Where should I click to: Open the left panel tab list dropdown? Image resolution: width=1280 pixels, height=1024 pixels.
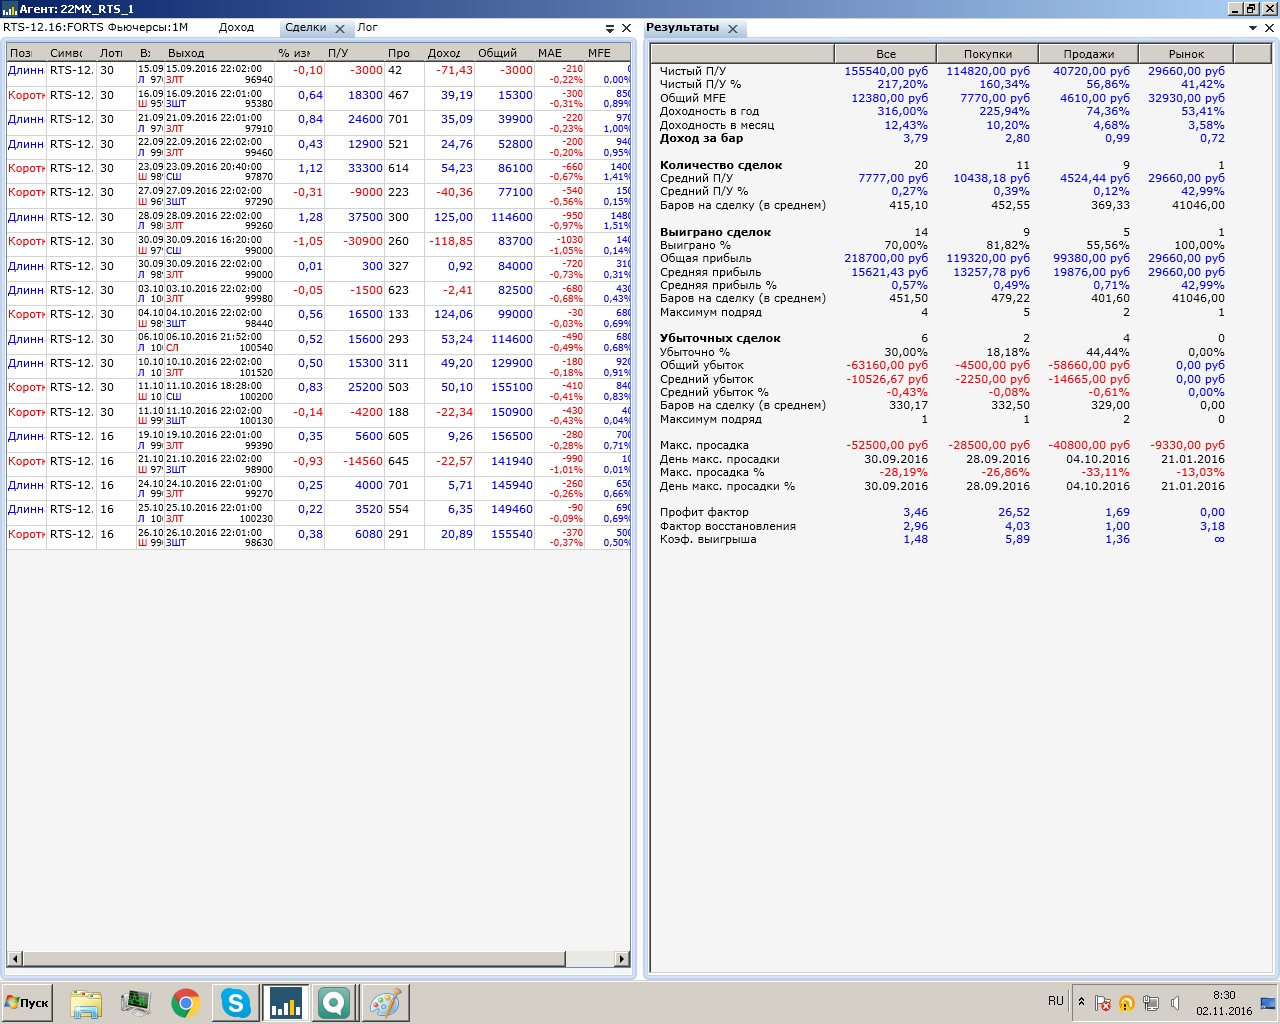610,29
